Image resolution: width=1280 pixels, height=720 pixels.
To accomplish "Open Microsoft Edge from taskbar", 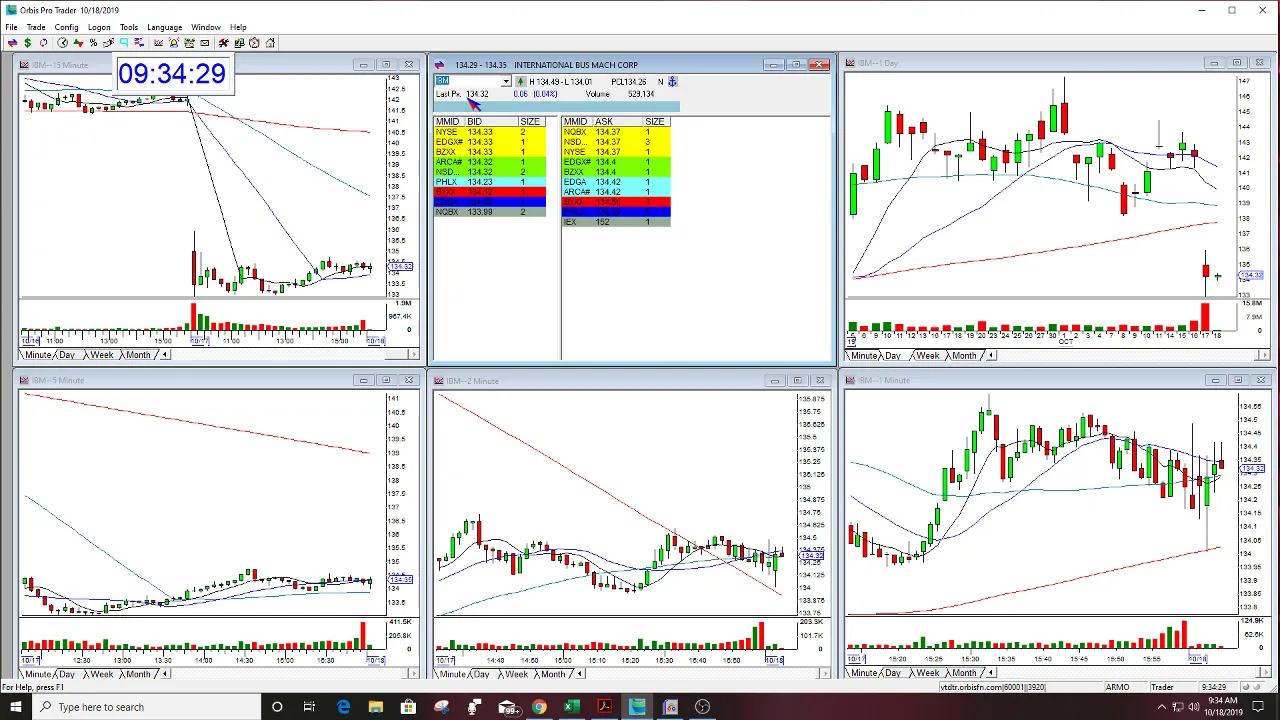I will (x=343, y=707).
